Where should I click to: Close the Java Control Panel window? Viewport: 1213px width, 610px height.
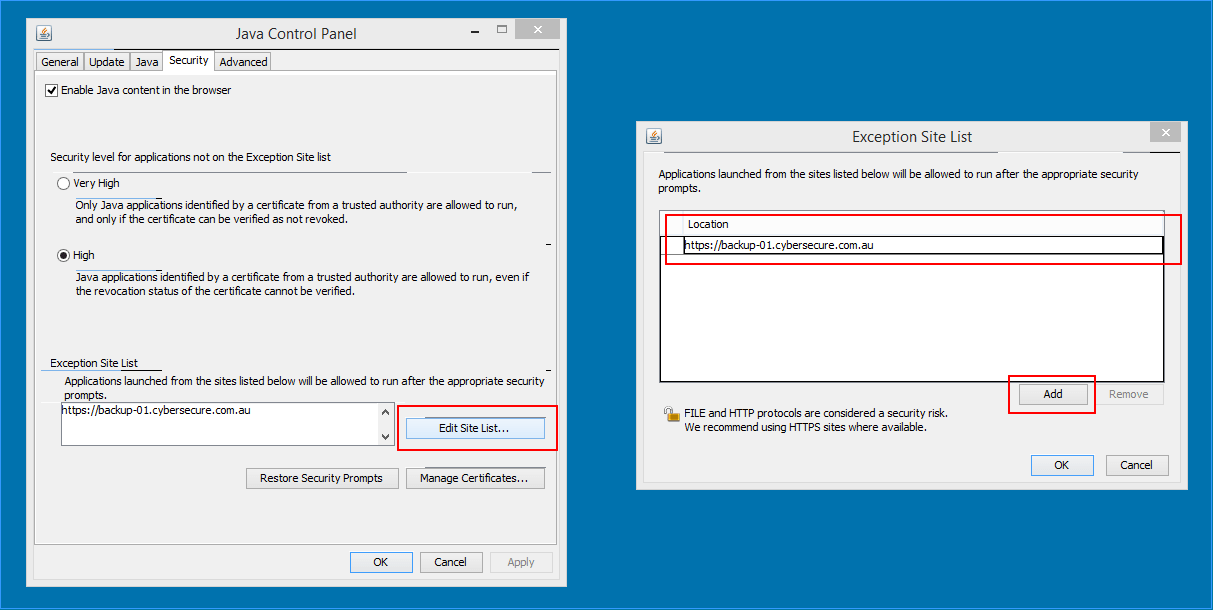(x=539, y=30)
